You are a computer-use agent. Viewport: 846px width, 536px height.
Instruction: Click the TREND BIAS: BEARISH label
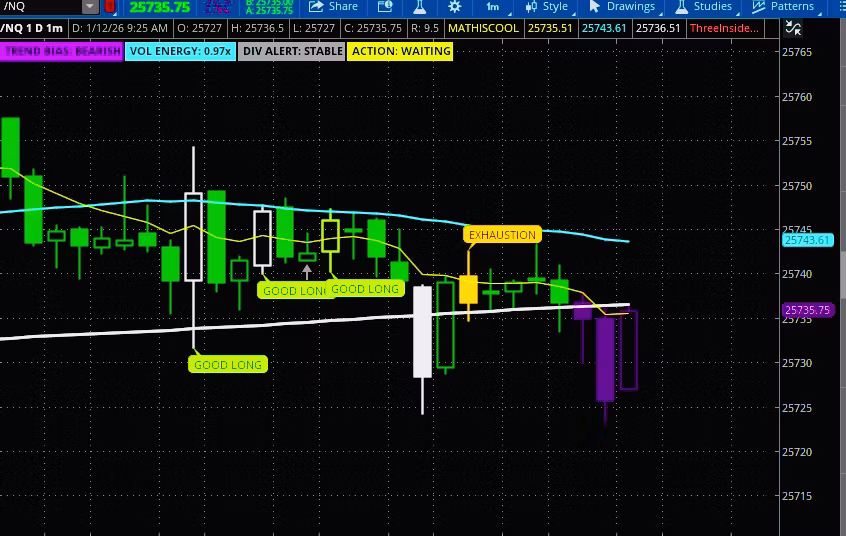[x=62, y=51]
